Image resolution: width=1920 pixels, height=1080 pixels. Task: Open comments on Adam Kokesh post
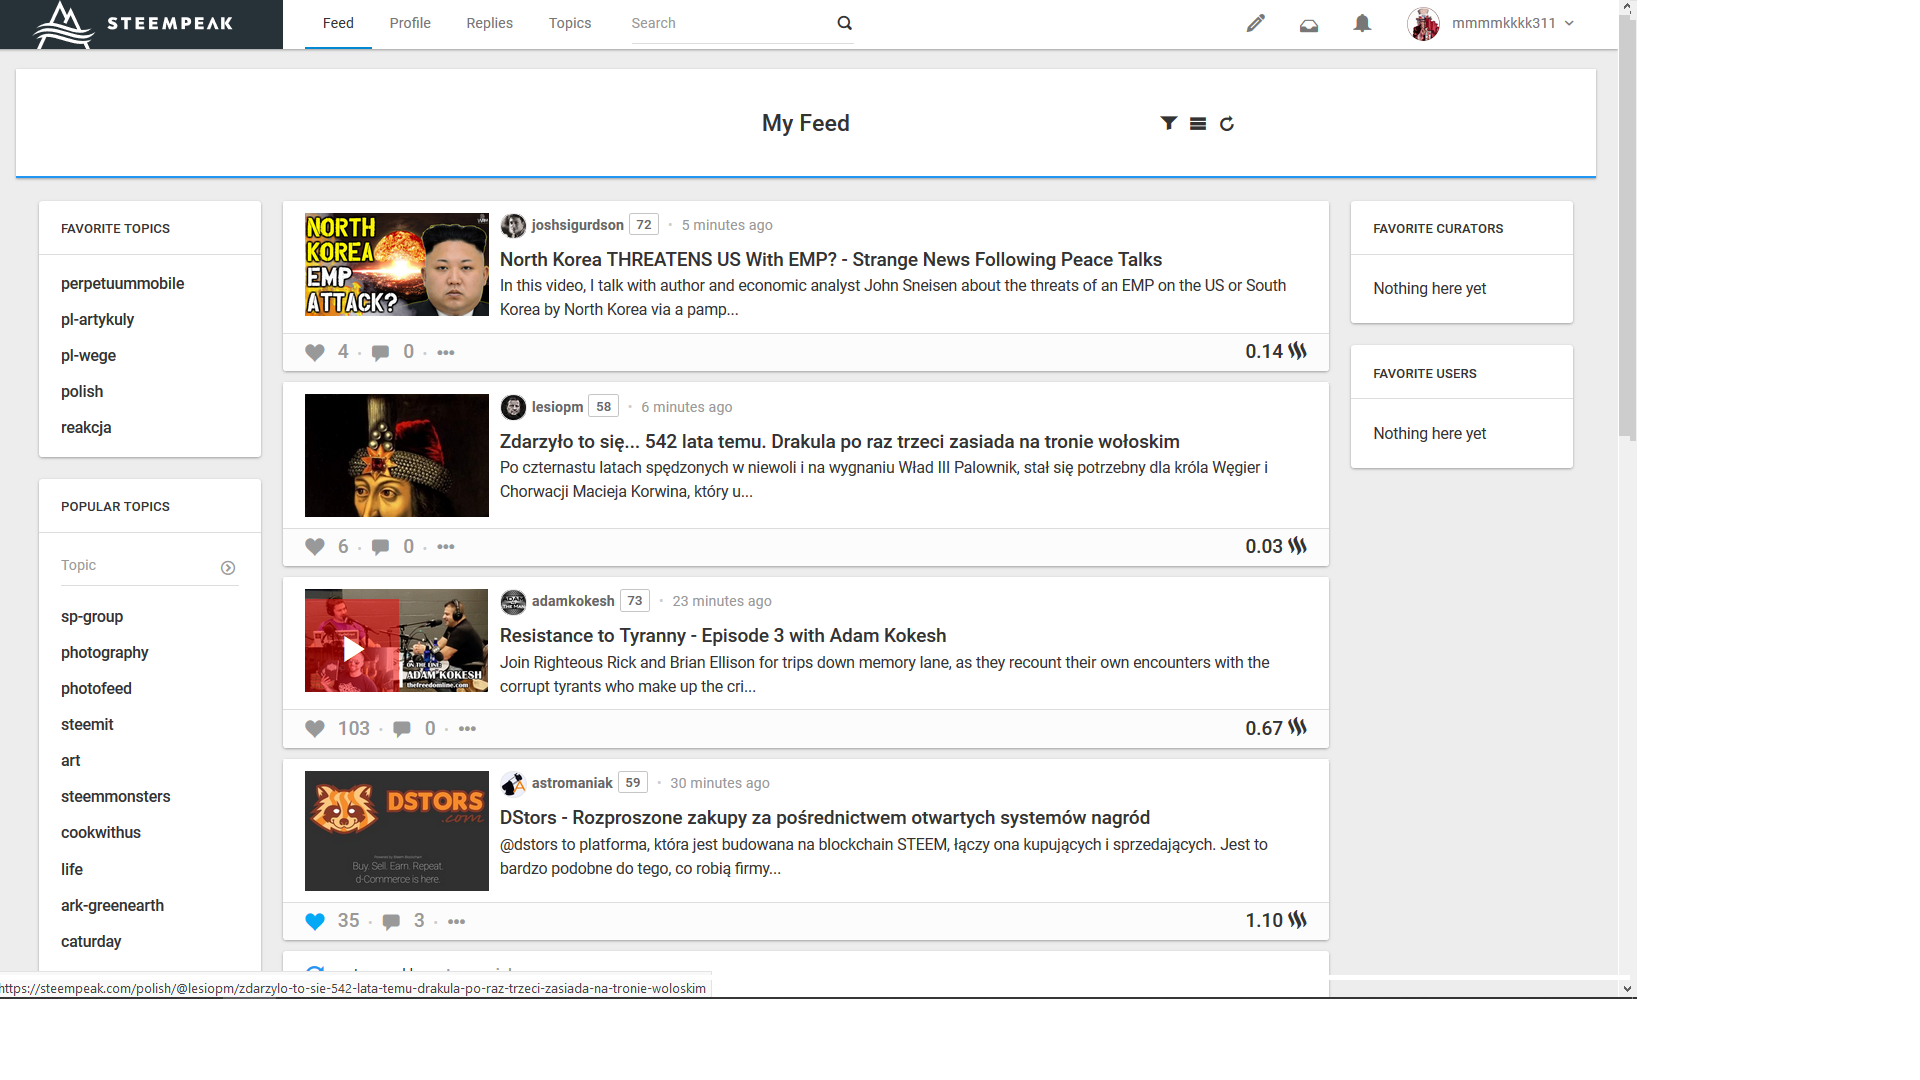401,729
